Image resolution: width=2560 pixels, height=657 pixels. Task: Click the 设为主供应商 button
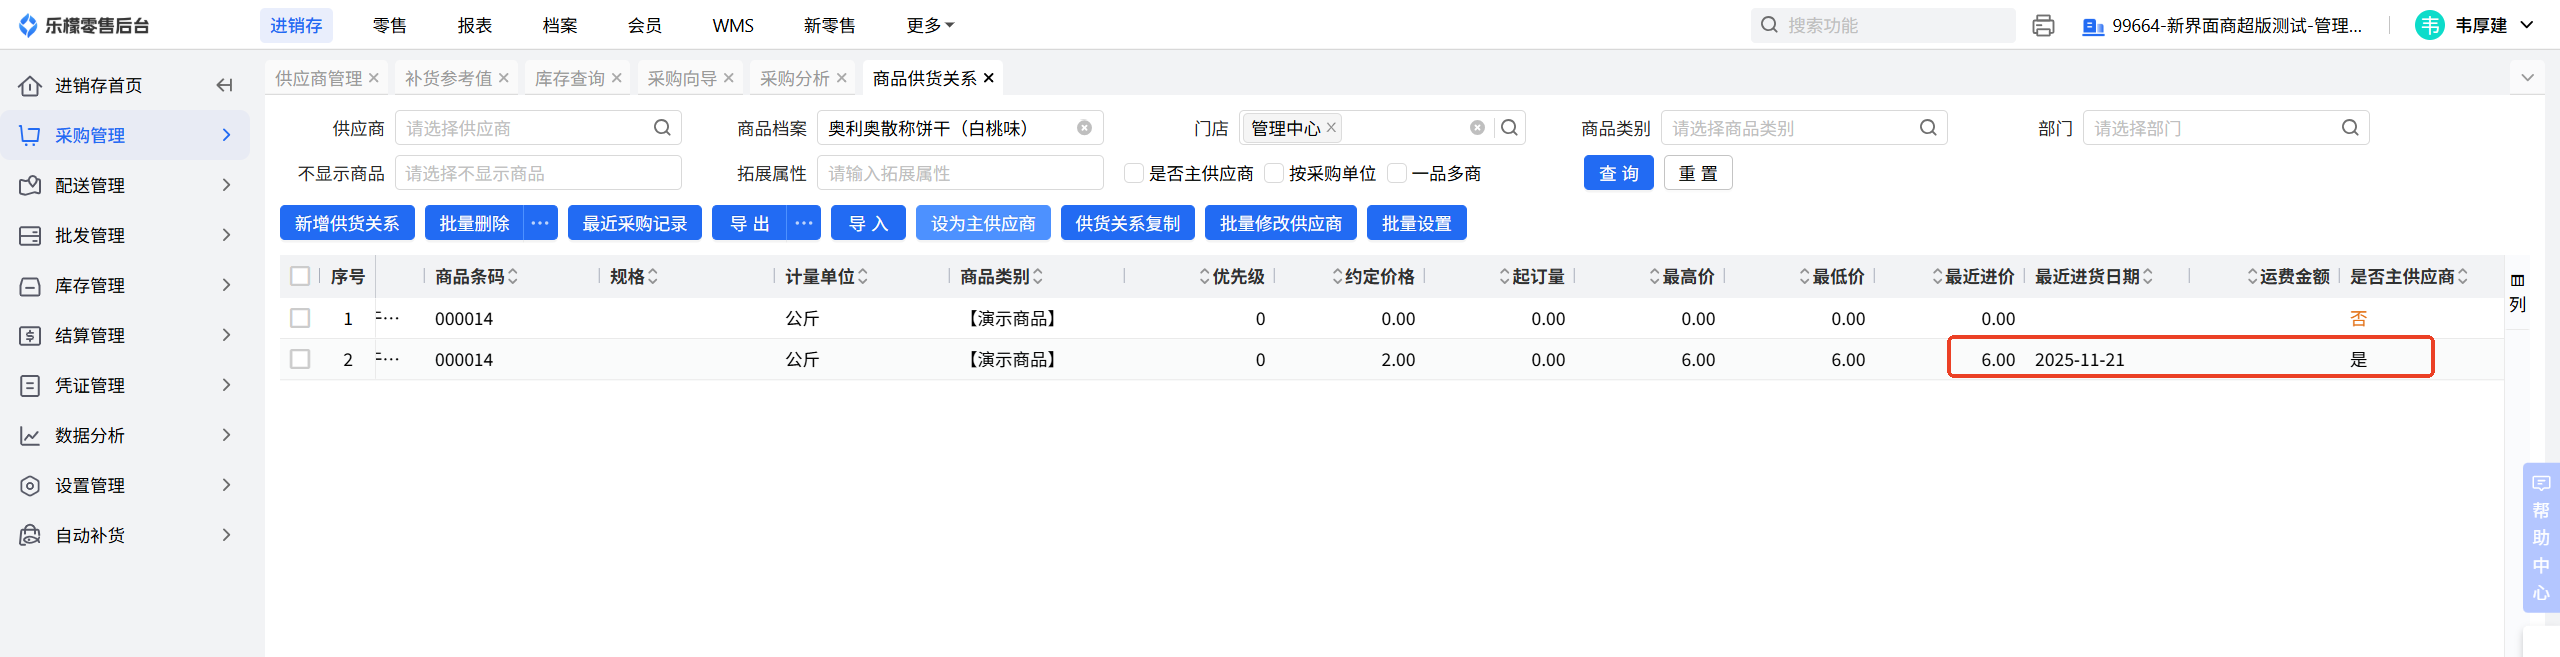click(x=983, y=223)
